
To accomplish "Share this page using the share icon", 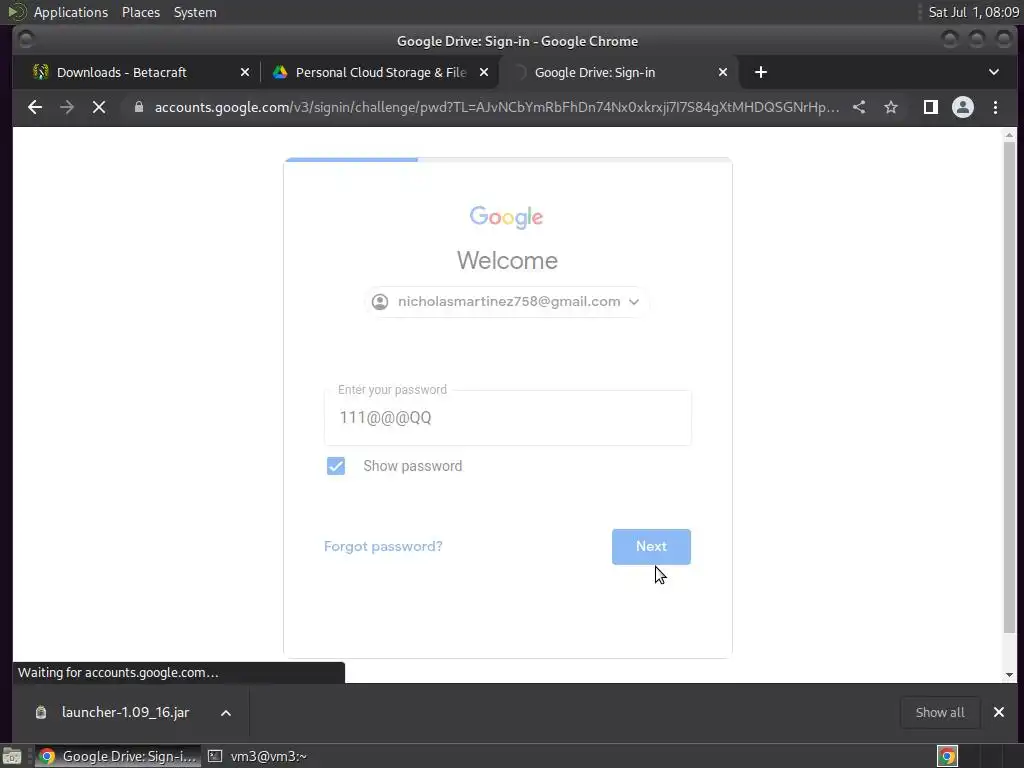I will [859, 107].
